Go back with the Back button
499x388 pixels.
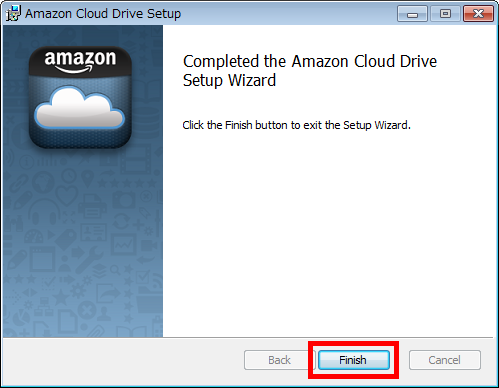pos(279,360)
